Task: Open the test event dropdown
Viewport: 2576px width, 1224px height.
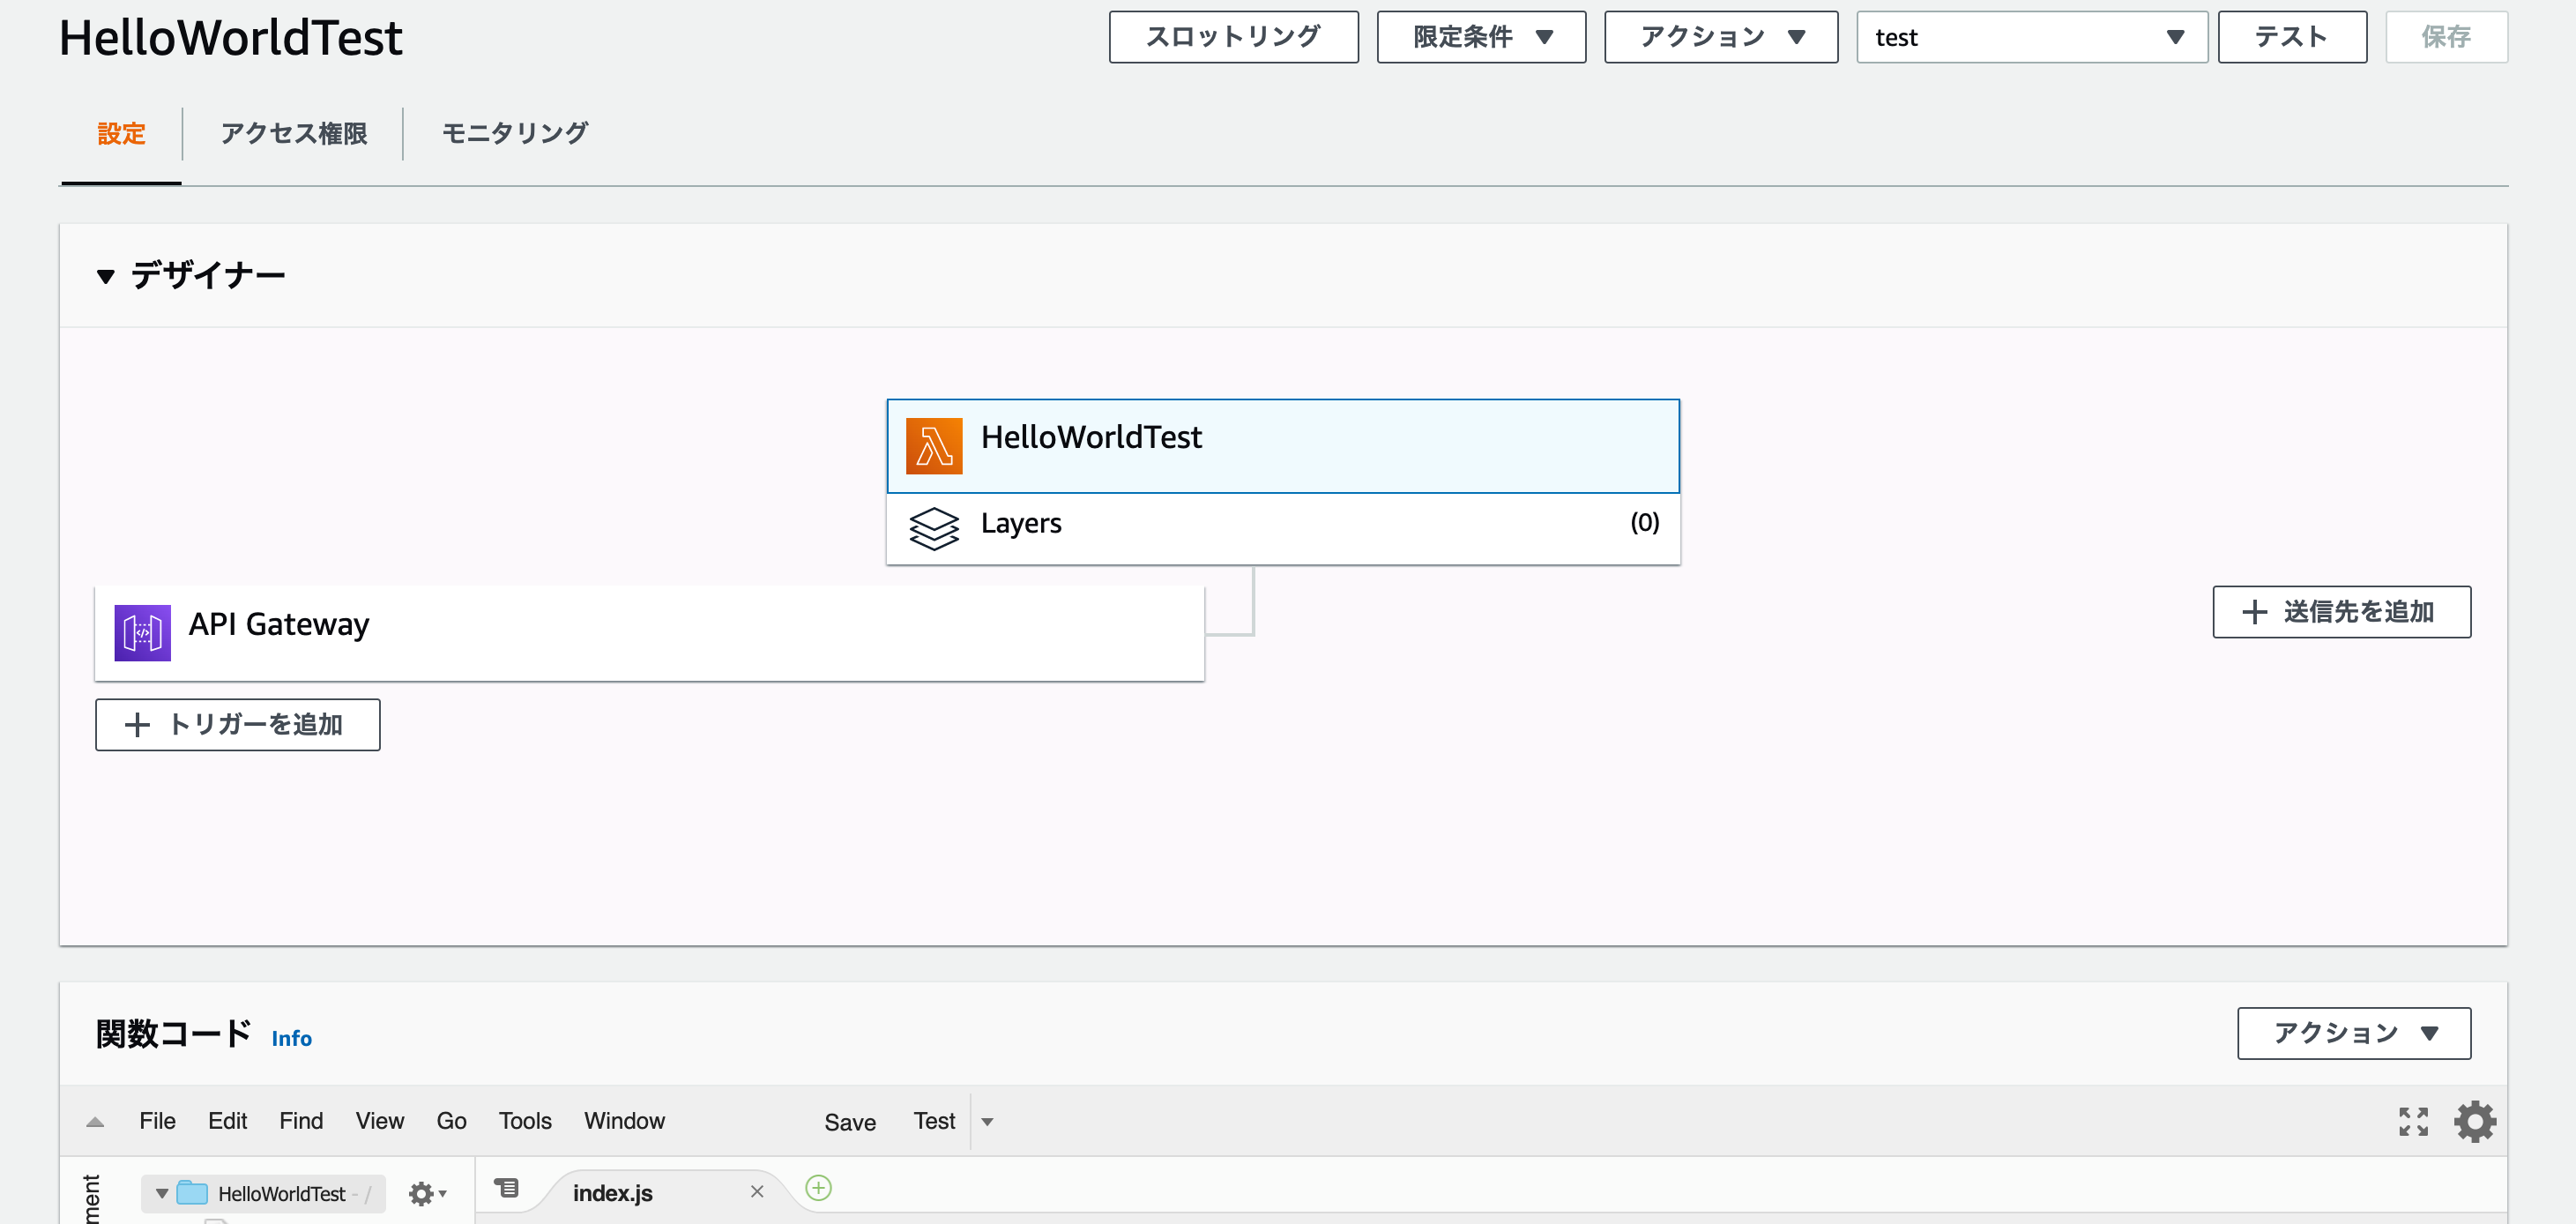Action: pyautogui.click(x=2030, y=37)
